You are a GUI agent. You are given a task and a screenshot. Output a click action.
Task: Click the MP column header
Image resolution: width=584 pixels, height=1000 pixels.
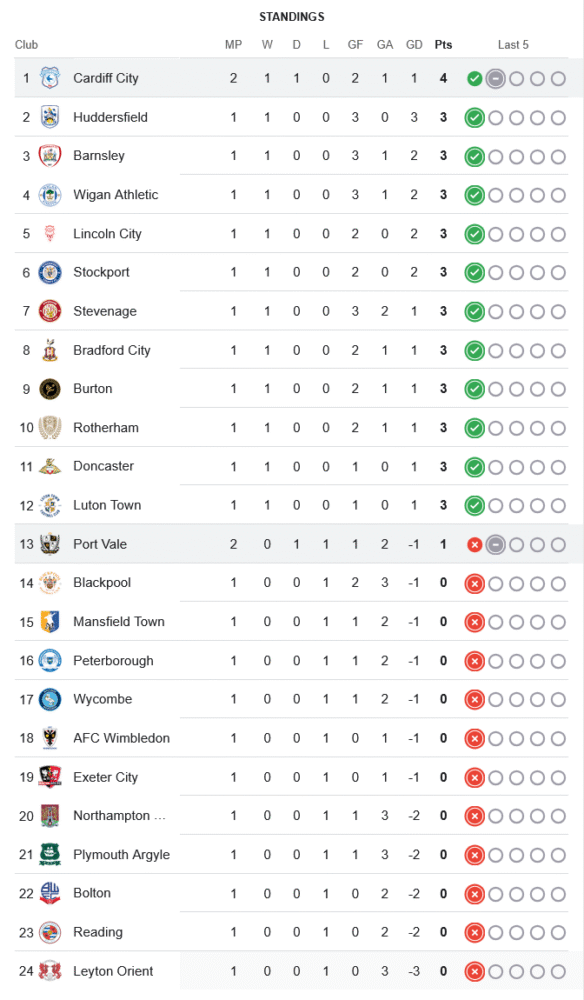pyautogui.click(x=233, y=45)
